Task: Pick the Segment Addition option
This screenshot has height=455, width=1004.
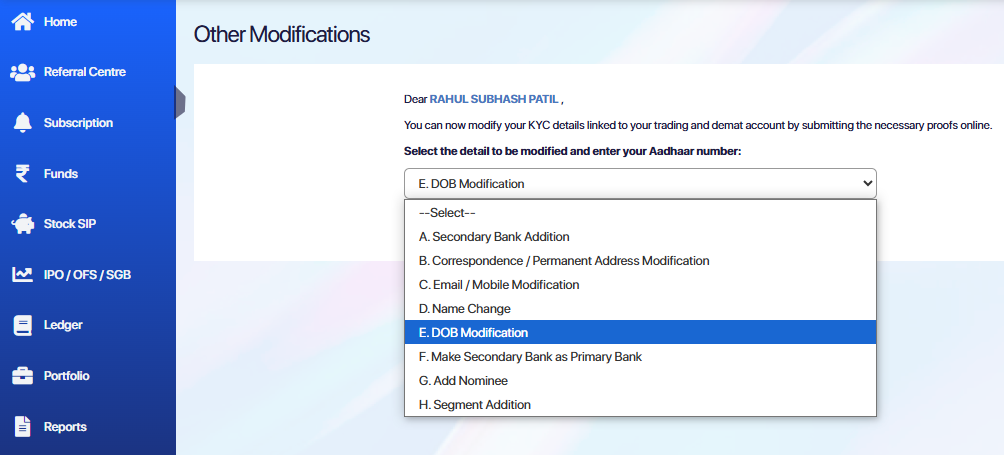Action: click(x=475, y=405)
